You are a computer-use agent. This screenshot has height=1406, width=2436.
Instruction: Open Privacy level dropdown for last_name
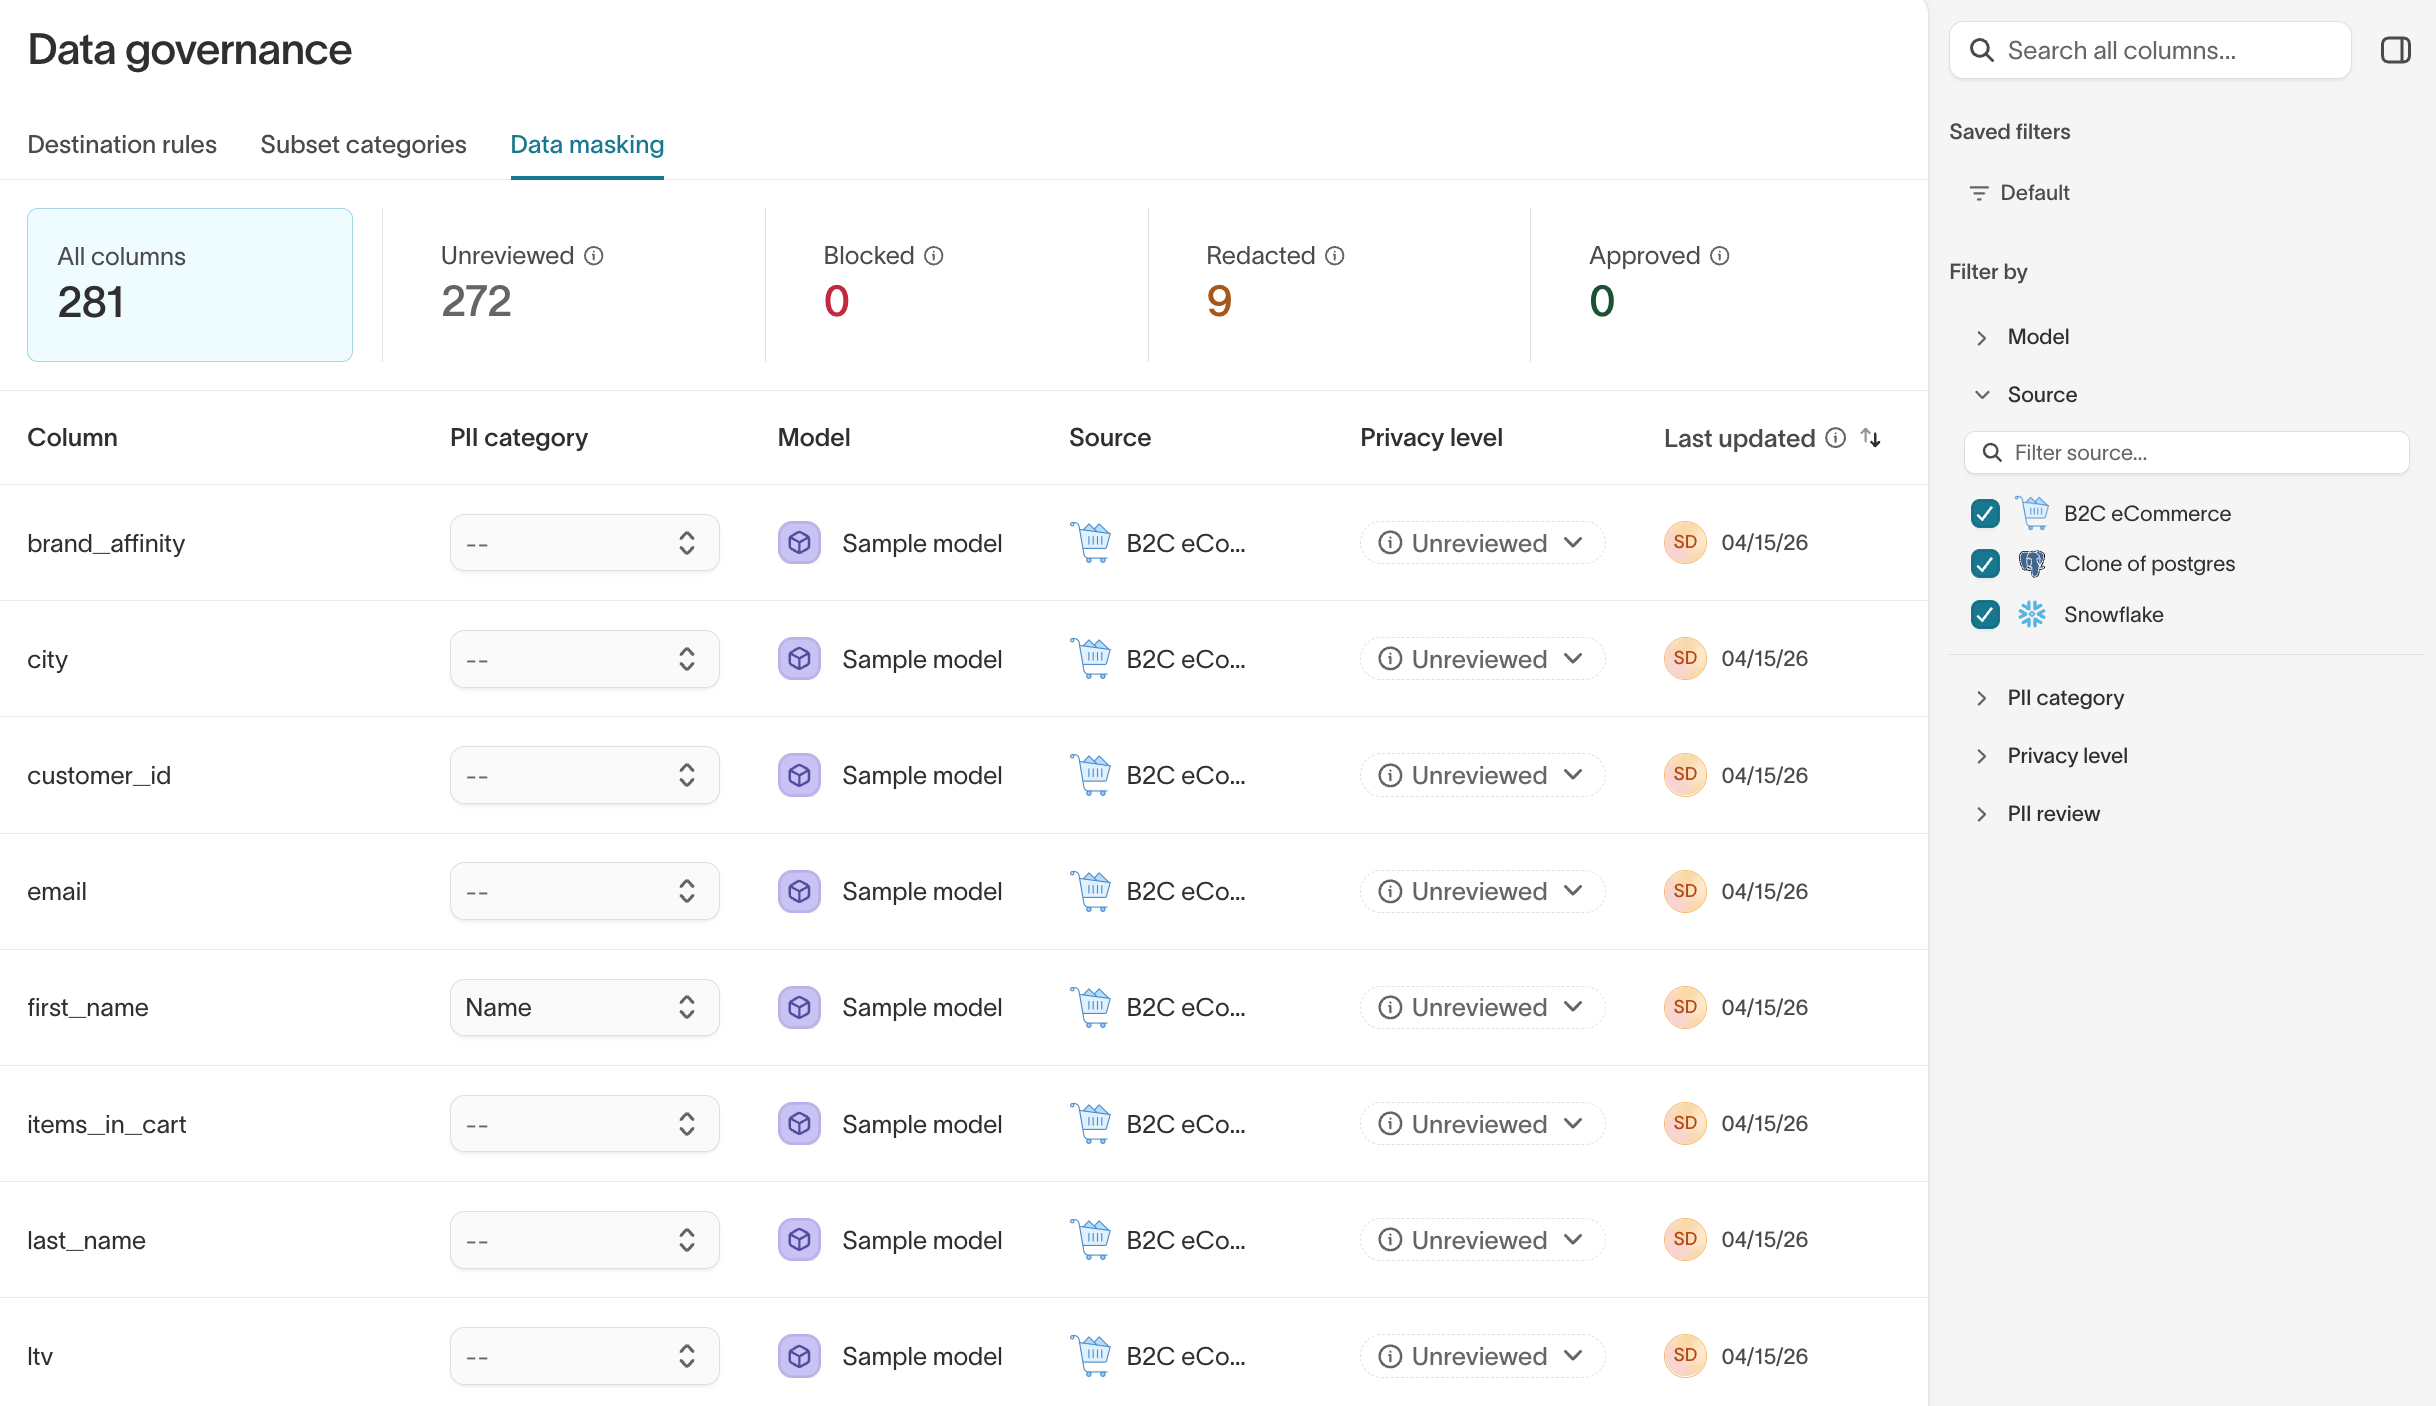click(x=1482, y=1240)
